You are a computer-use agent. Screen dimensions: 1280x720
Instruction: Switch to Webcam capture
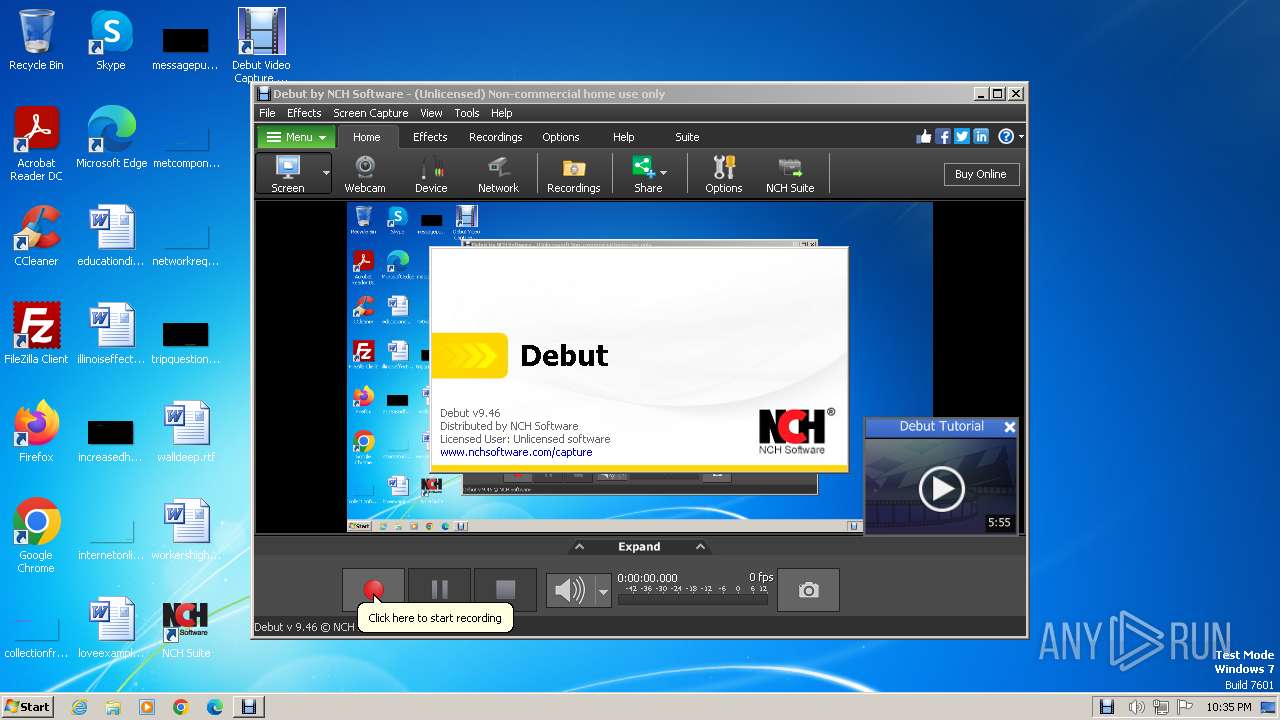[365, 174]
